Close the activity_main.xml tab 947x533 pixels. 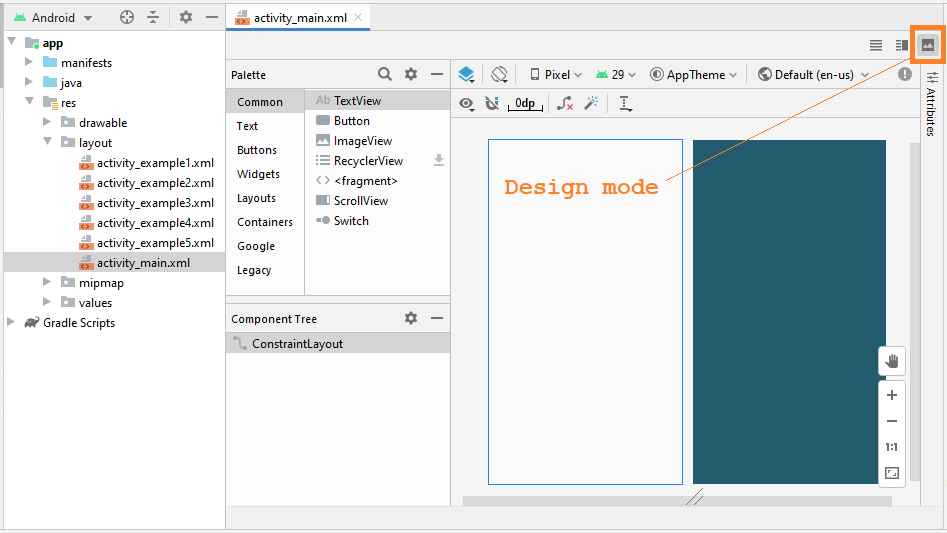358,17
